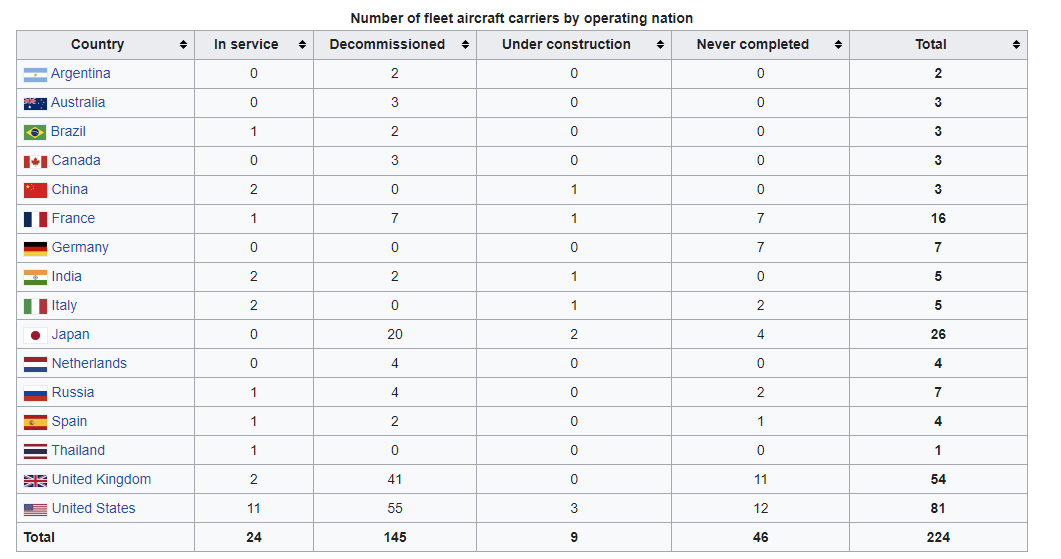The image size is (1061, 559).
Task: Click the Spain flag icon
Action: [35, 422]
